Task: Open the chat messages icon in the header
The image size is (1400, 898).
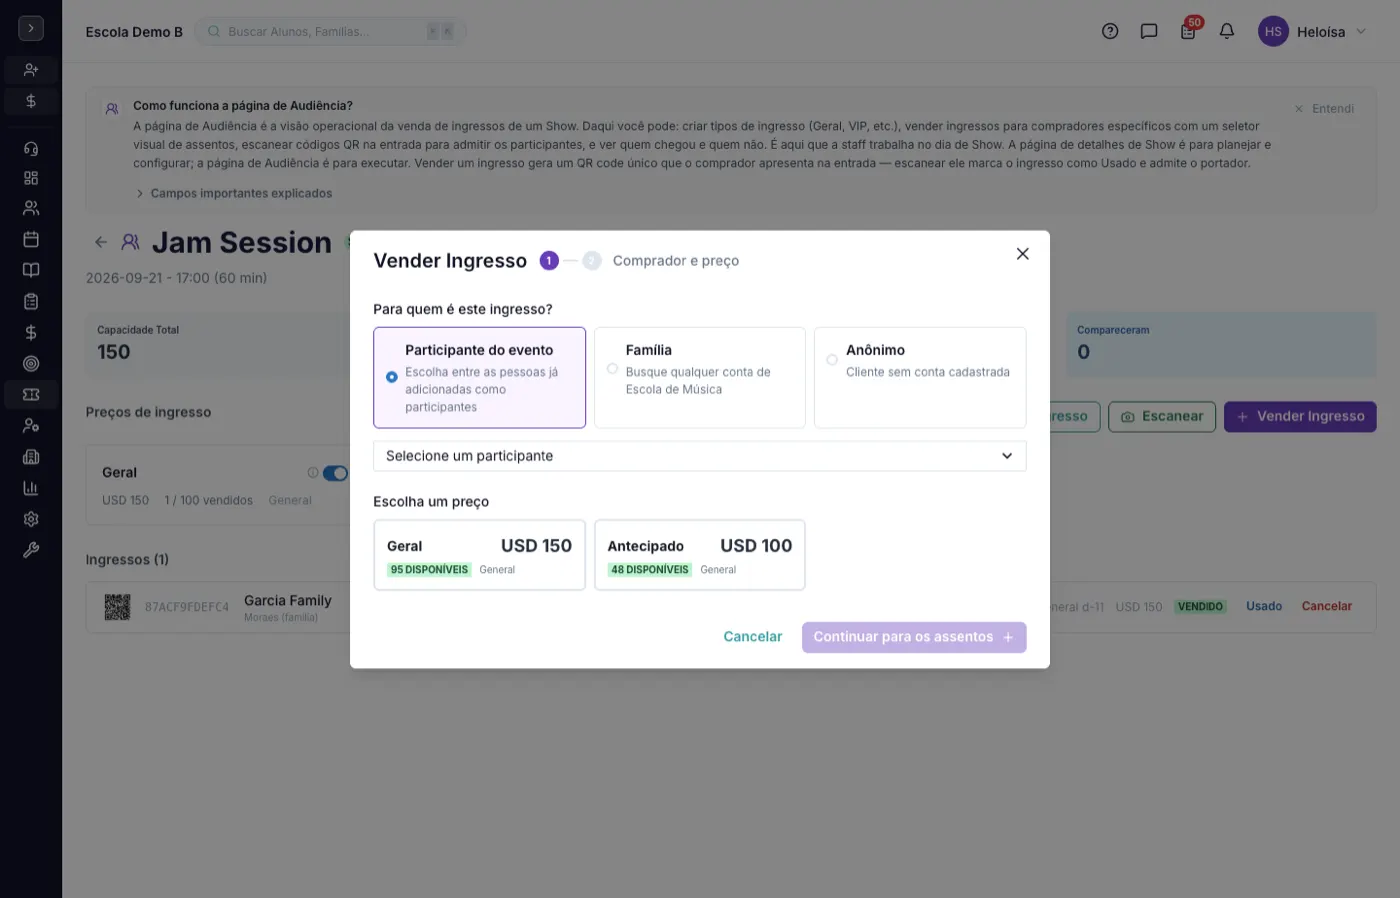Action: coord(1149,31)
